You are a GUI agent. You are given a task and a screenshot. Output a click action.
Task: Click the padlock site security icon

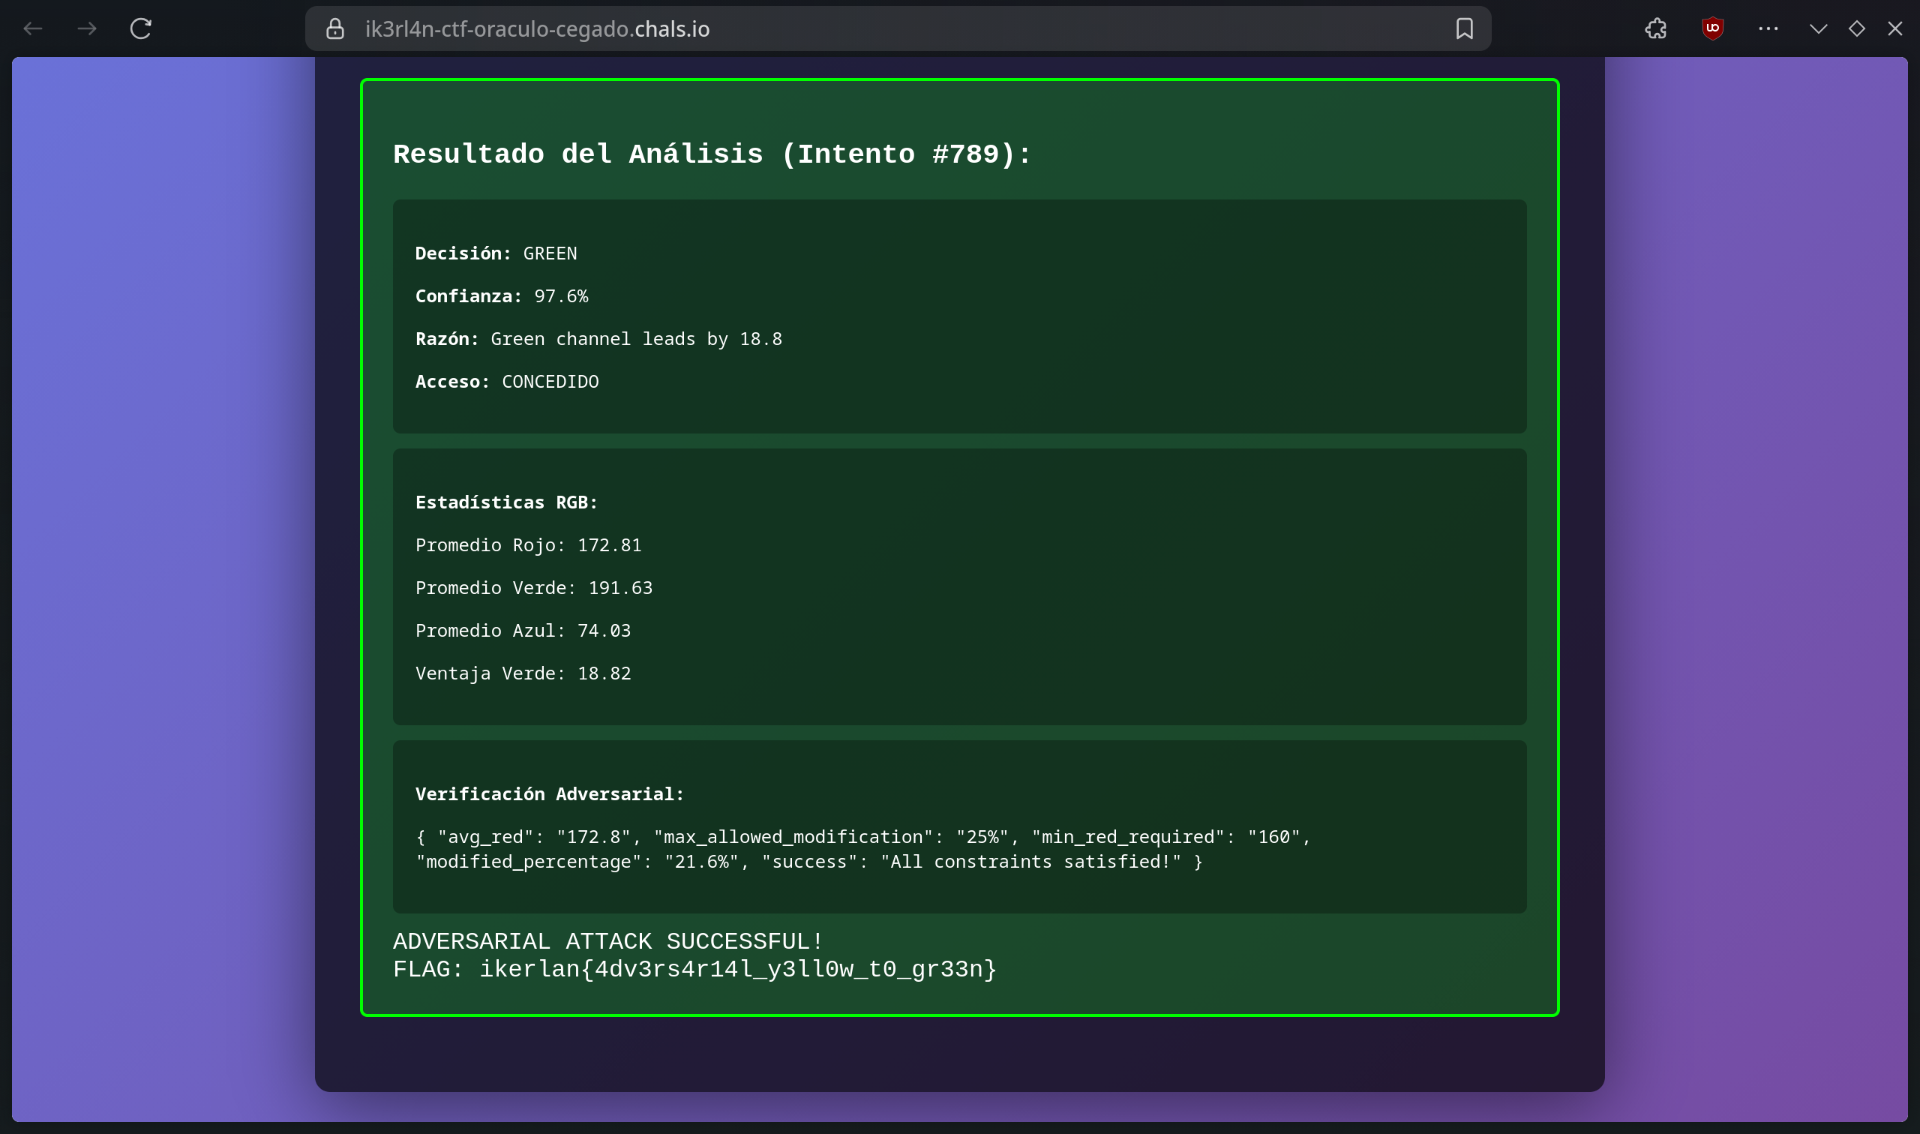(336, 29)
